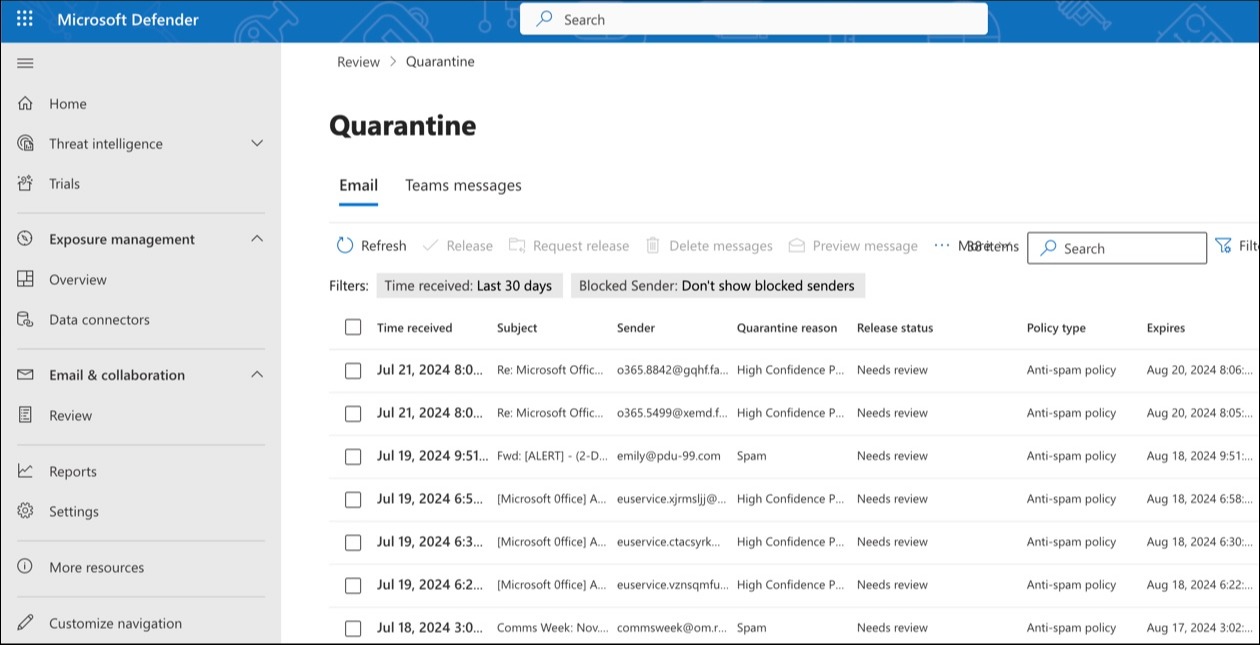Click the Review breadcrumb link

[357, 61]
